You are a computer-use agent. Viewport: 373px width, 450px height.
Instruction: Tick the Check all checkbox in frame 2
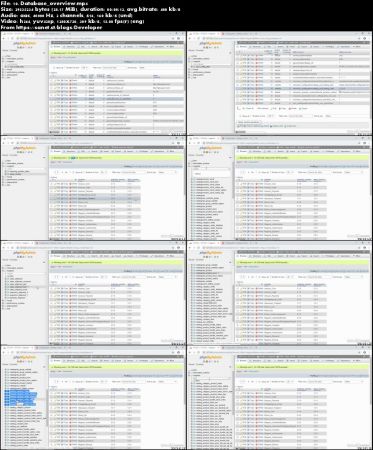[243, 108]
